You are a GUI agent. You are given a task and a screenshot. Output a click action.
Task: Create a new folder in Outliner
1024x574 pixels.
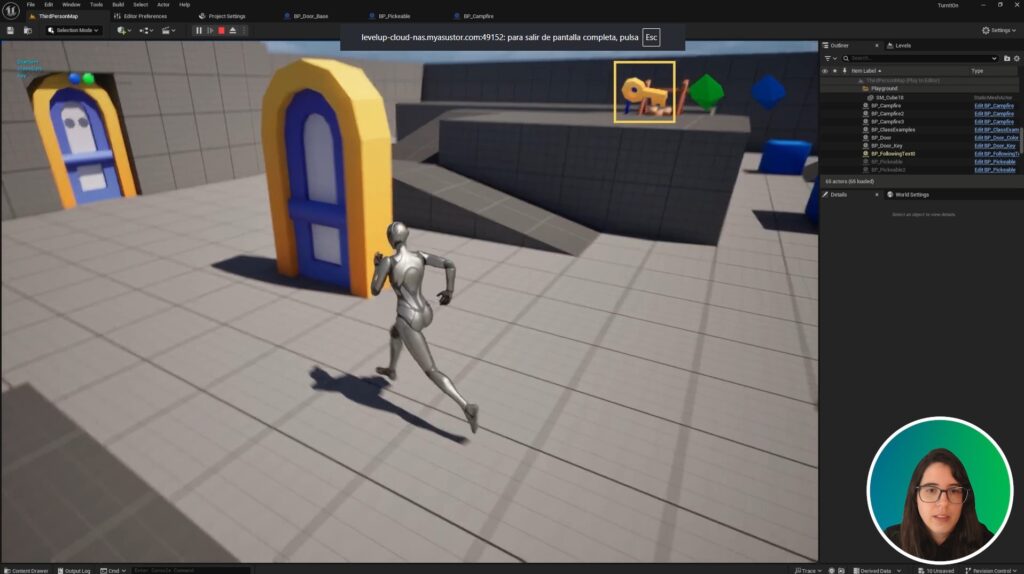click(x=1006, y=58)
